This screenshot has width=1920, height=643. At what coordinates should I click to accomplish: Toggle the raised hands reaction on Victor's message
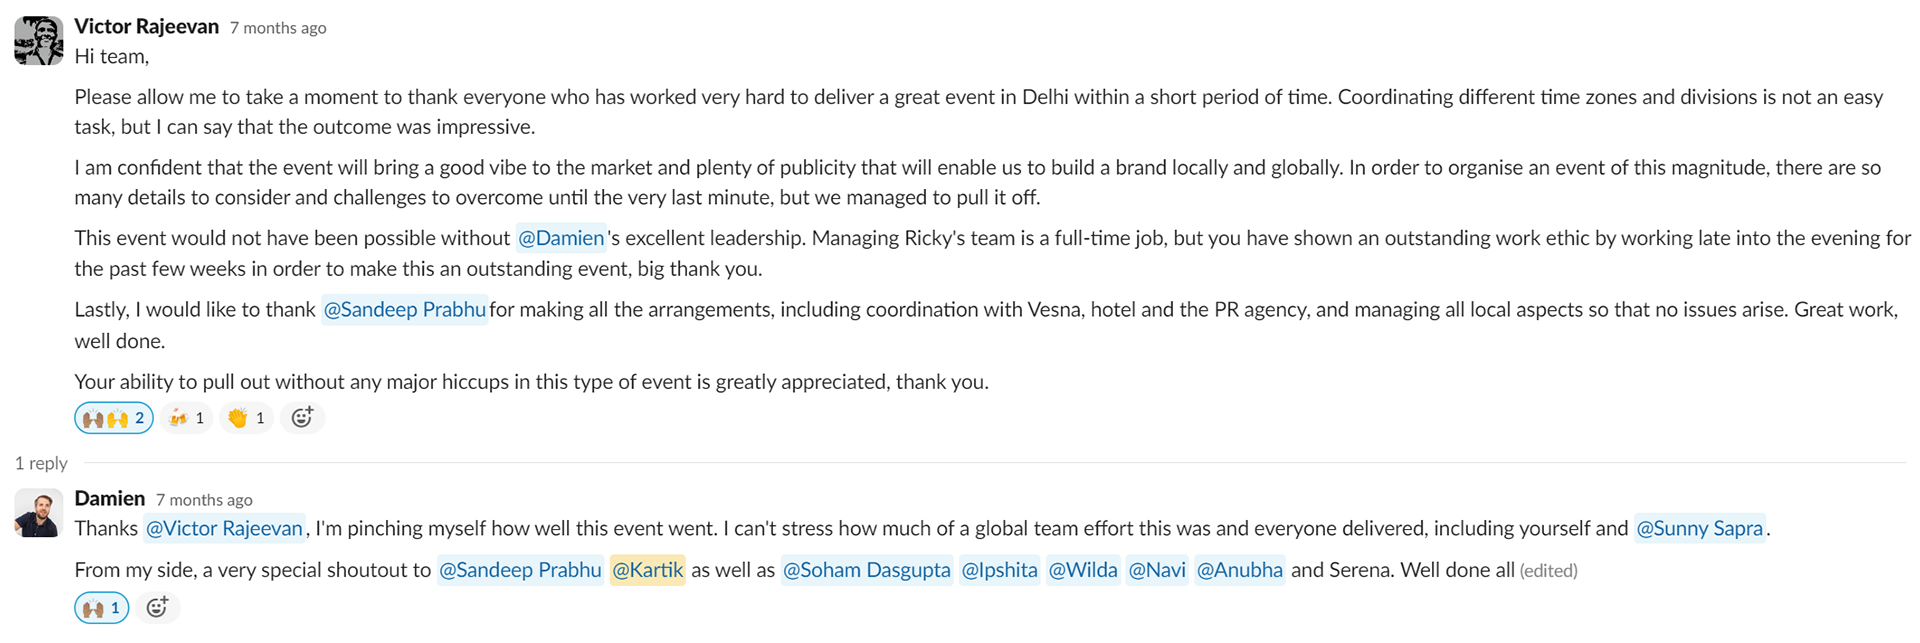point(113,418)
